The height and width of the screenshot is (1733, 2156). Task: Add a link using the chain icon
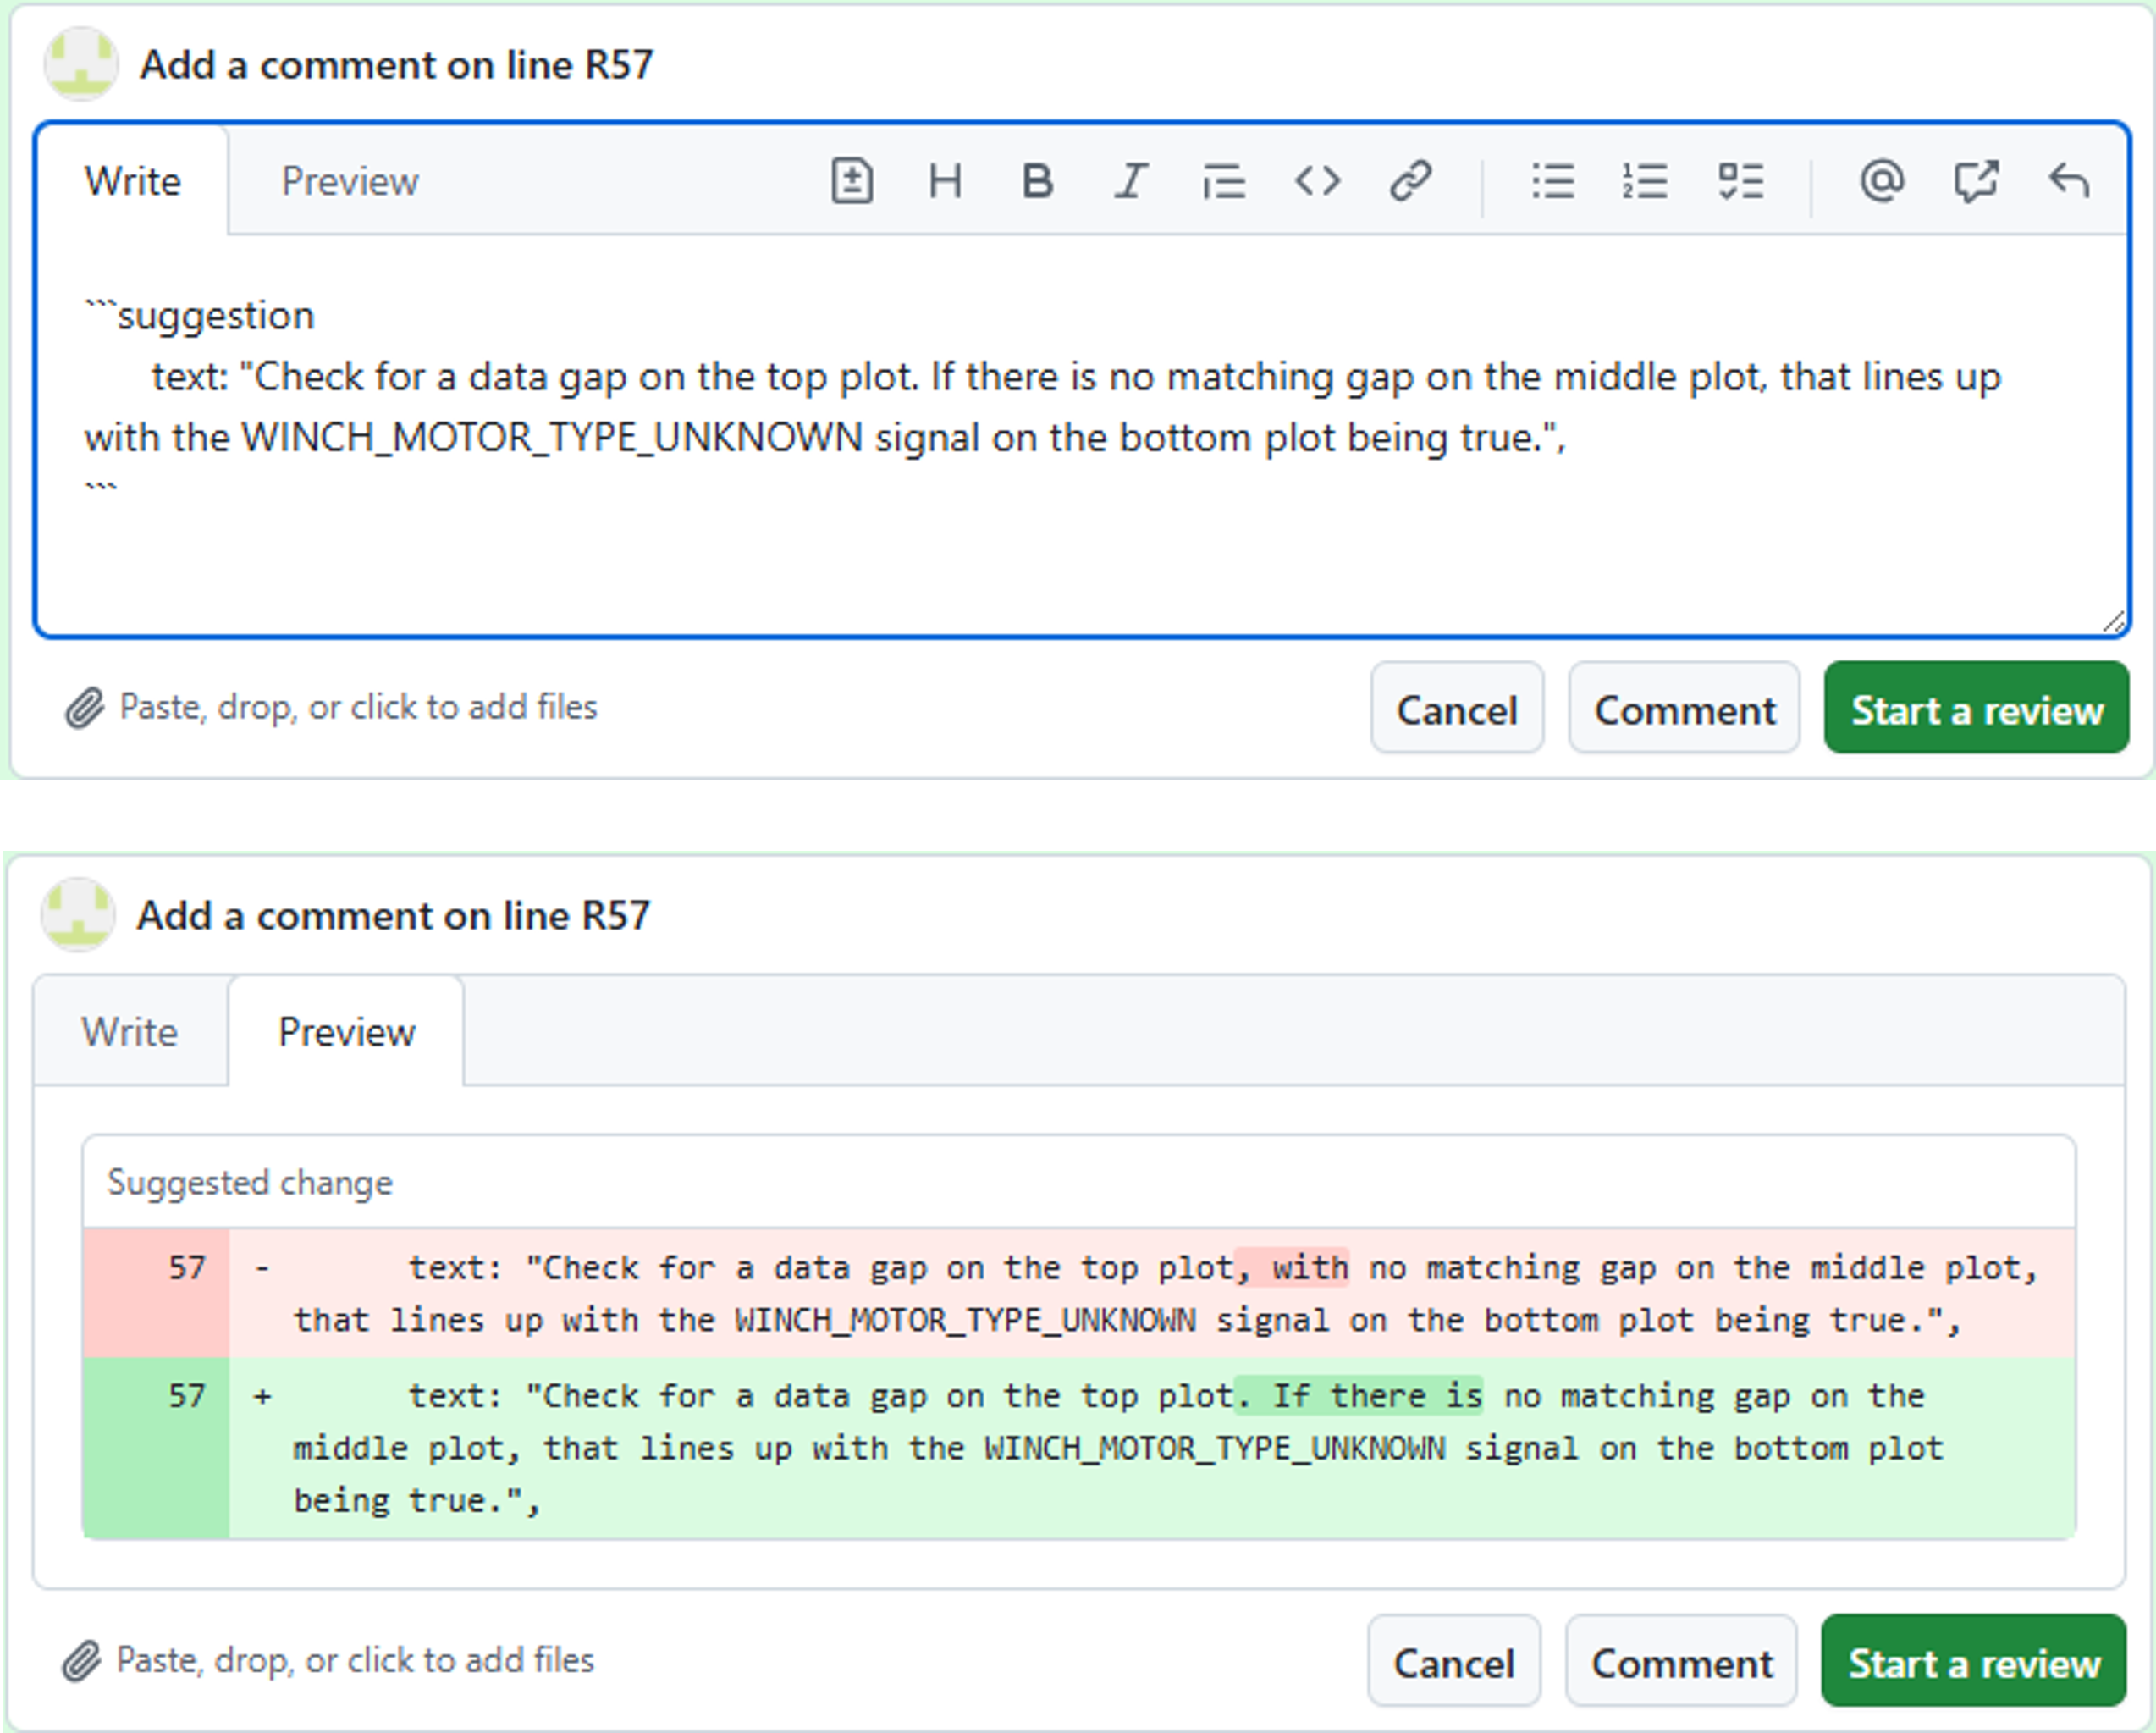tap(1410, 181)
